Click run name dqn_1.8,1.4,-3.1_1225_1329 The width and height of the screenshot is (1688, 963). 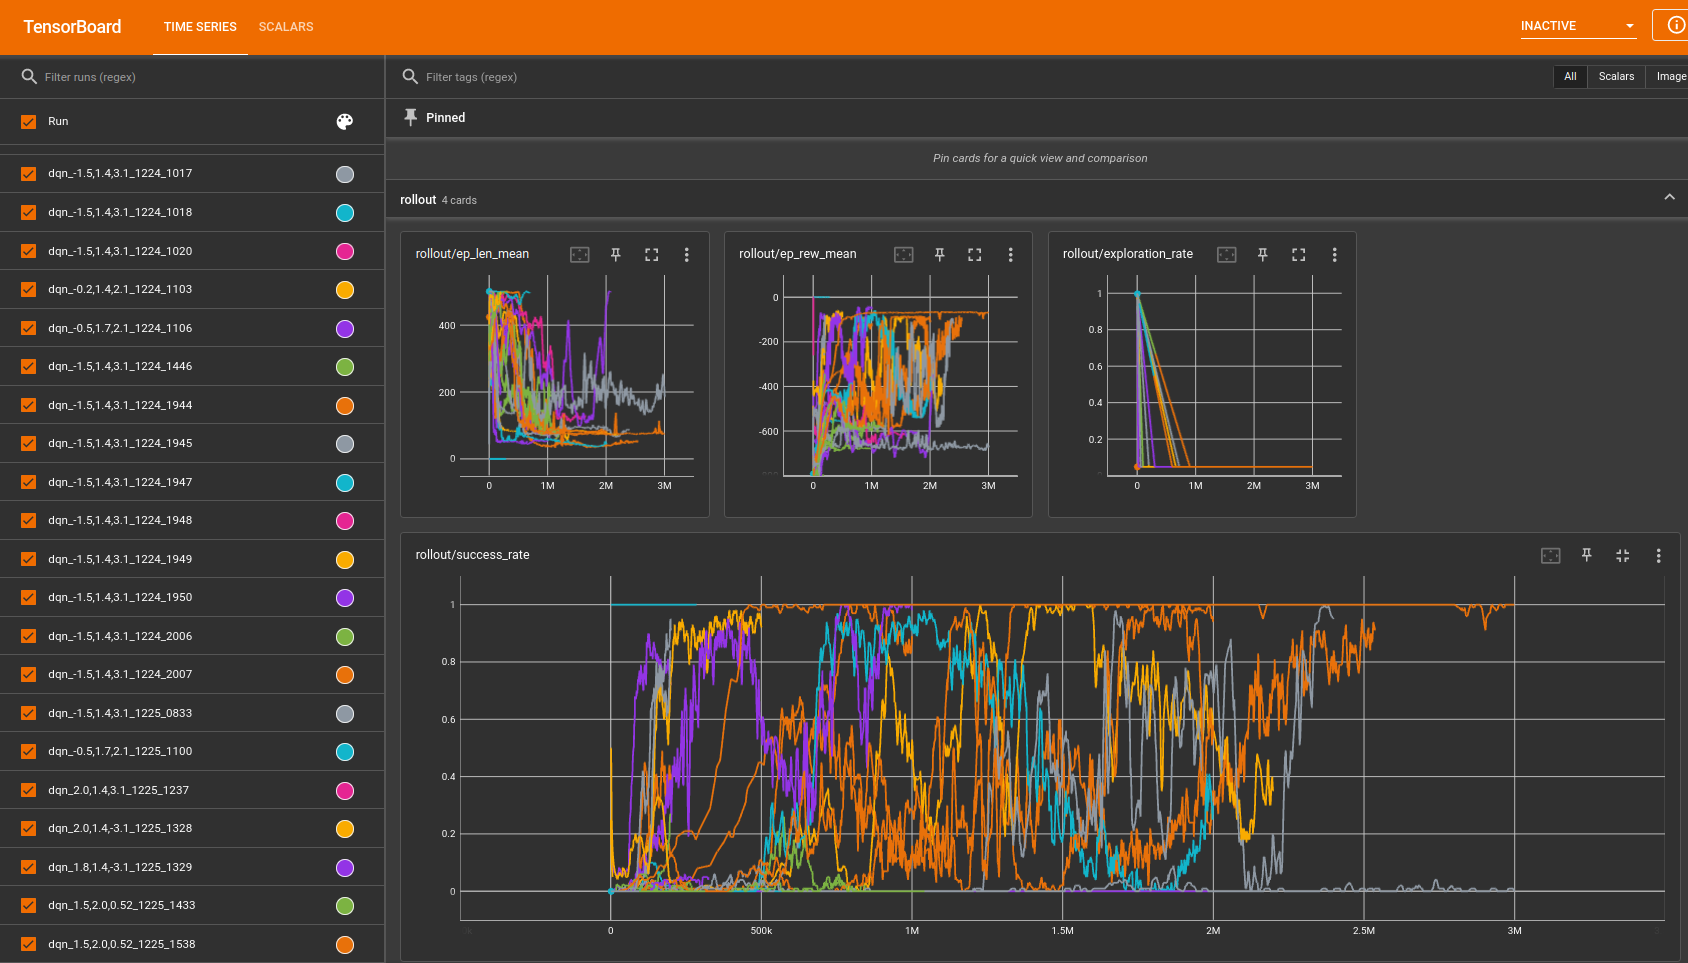tap(120, 868)
